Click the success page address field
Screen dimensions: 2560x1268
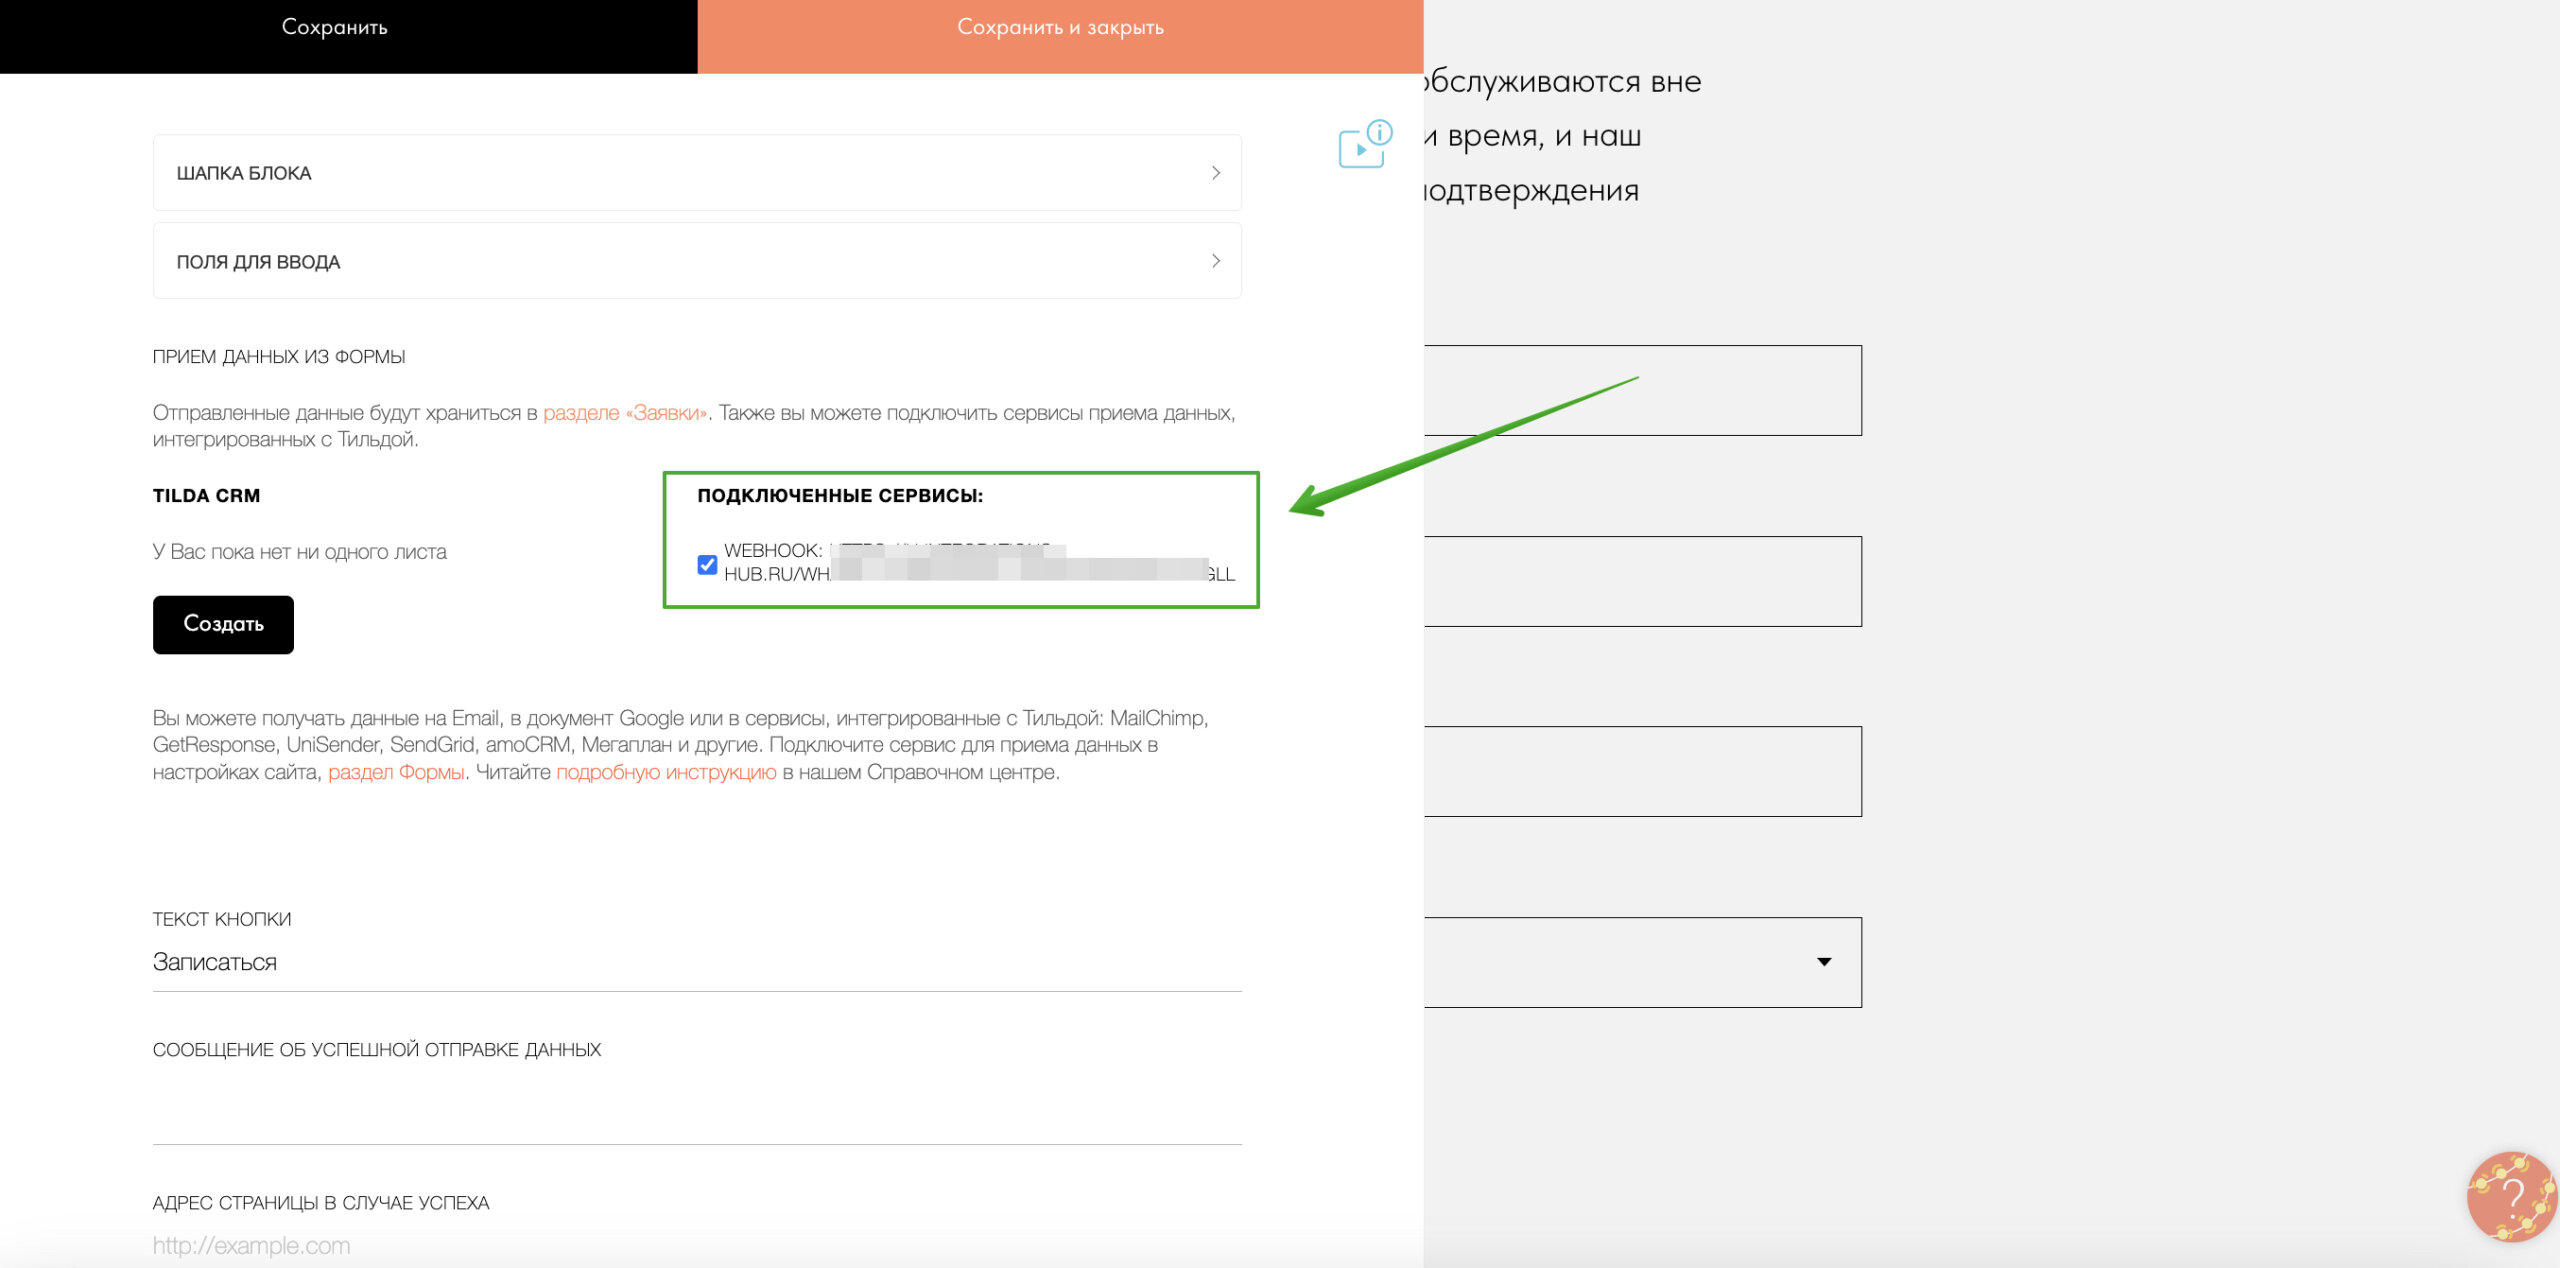coord(697,1245)
